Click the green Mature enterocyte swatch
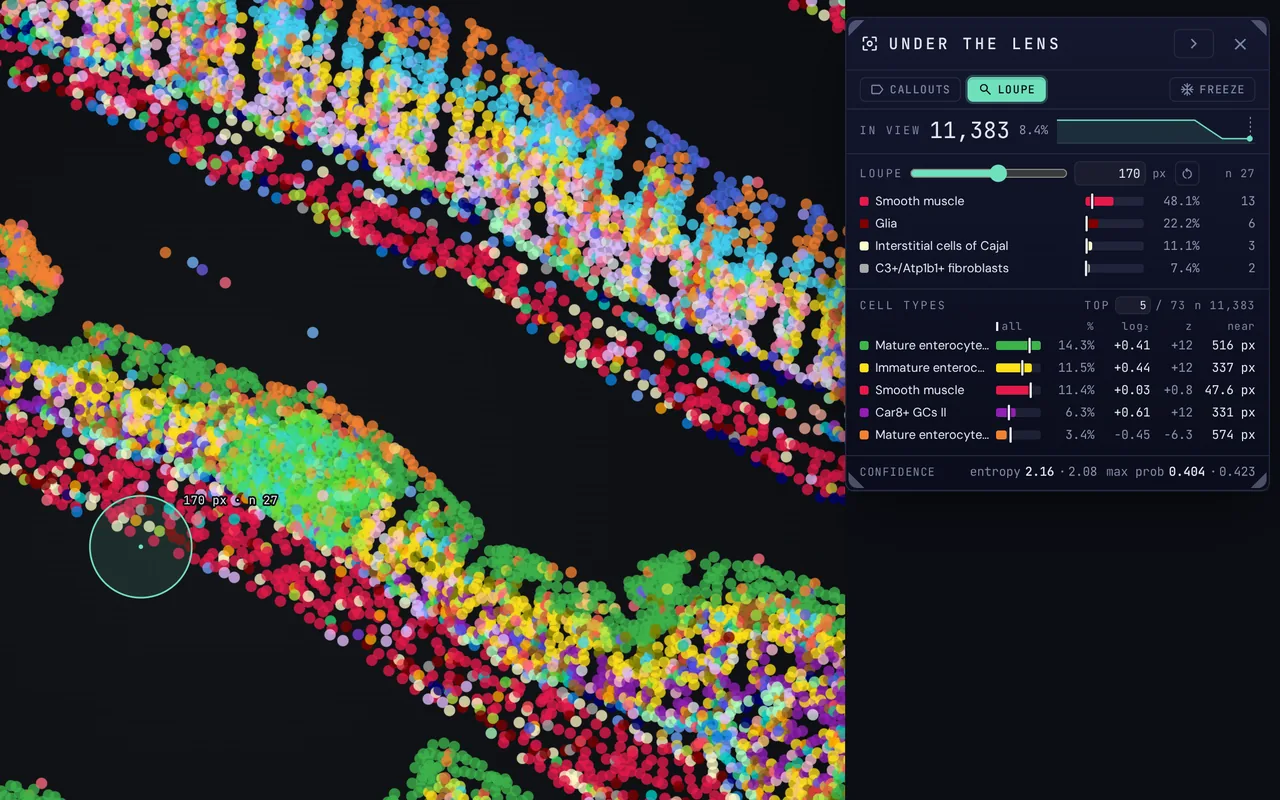1280x800 pixels. pos(864,345)
